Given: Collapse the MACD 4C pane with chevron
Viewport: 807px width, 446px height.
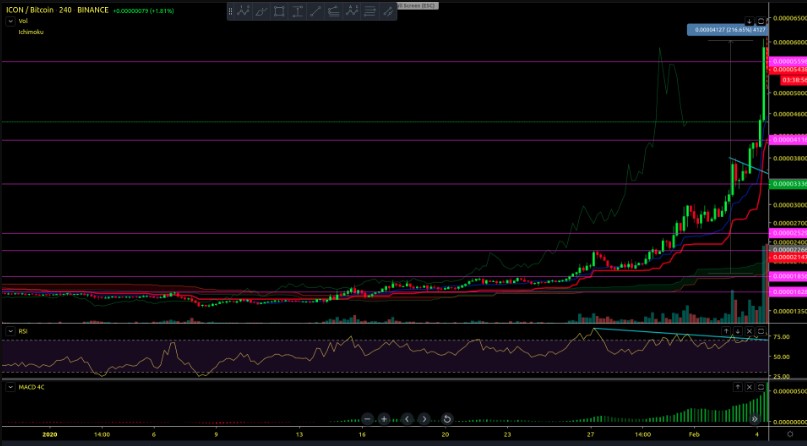Looking at the screenshot, I should (x=9, y=386).
